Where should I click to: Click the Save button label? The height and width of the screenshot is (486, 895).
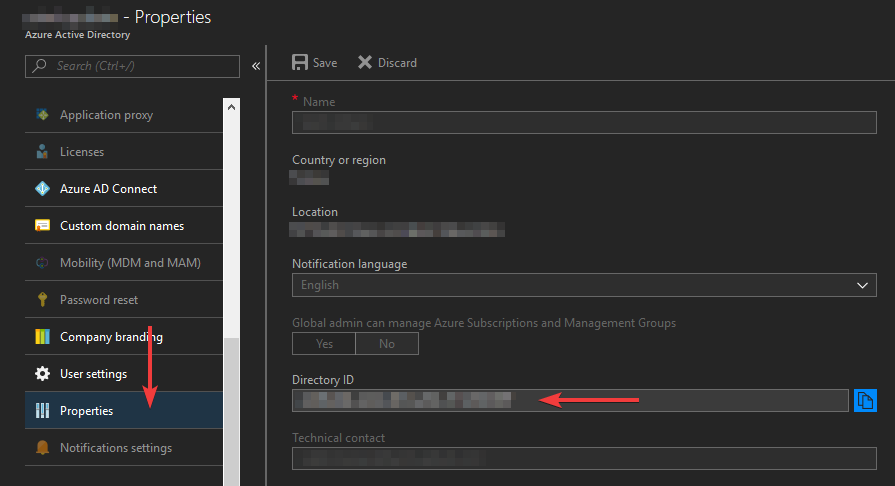(x=325, y=63)
